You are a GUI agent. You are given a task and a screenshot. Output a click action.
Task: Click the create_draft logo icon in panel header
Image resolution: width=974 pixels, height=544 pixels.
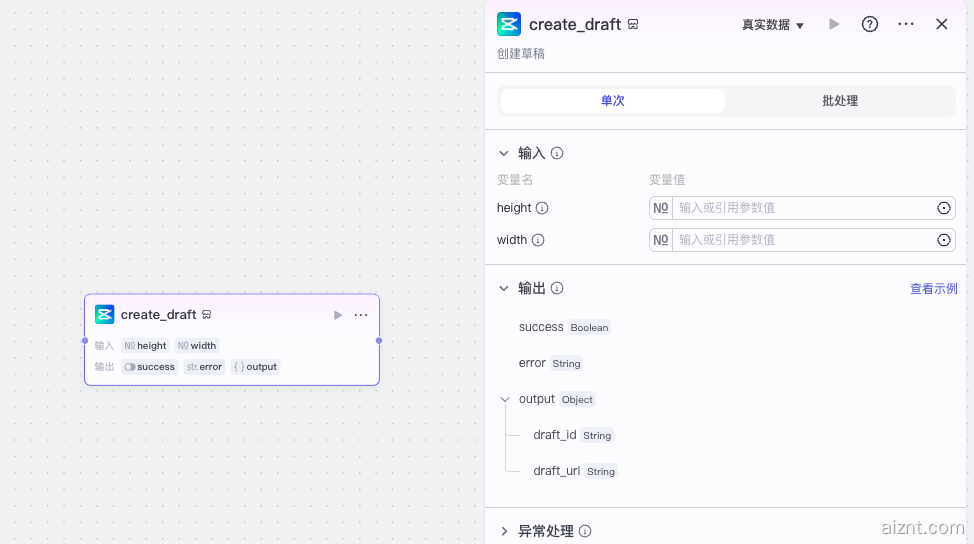[509, 24]
